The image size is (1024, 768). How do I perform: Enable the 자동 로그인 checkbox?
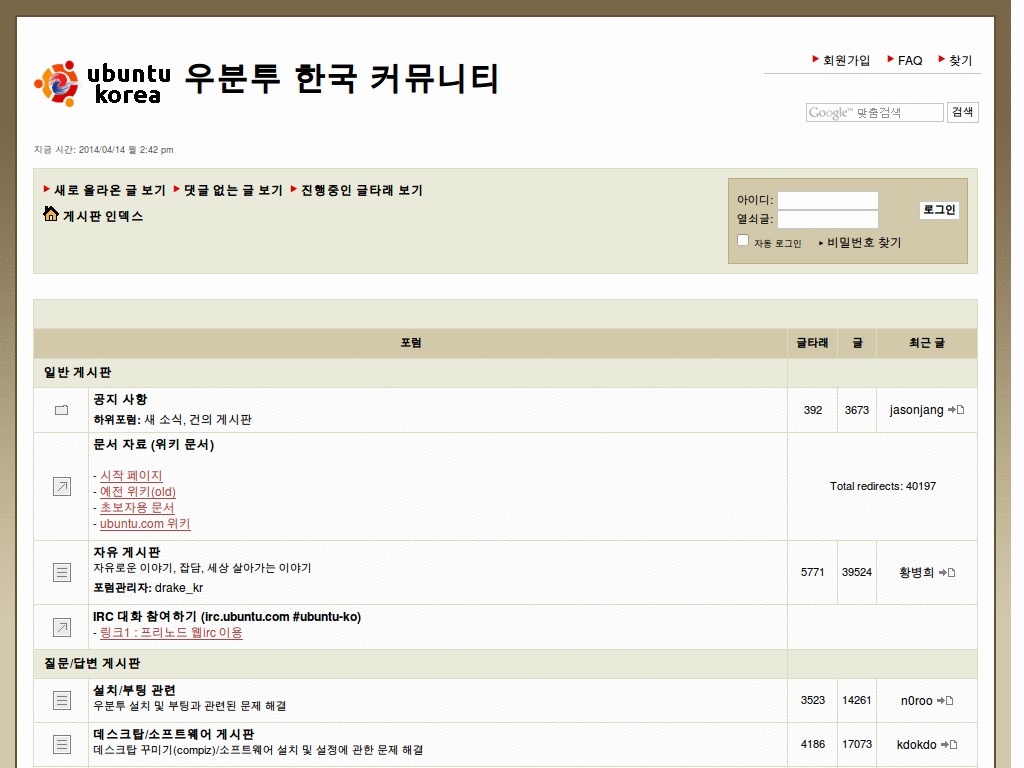point(743,240)
